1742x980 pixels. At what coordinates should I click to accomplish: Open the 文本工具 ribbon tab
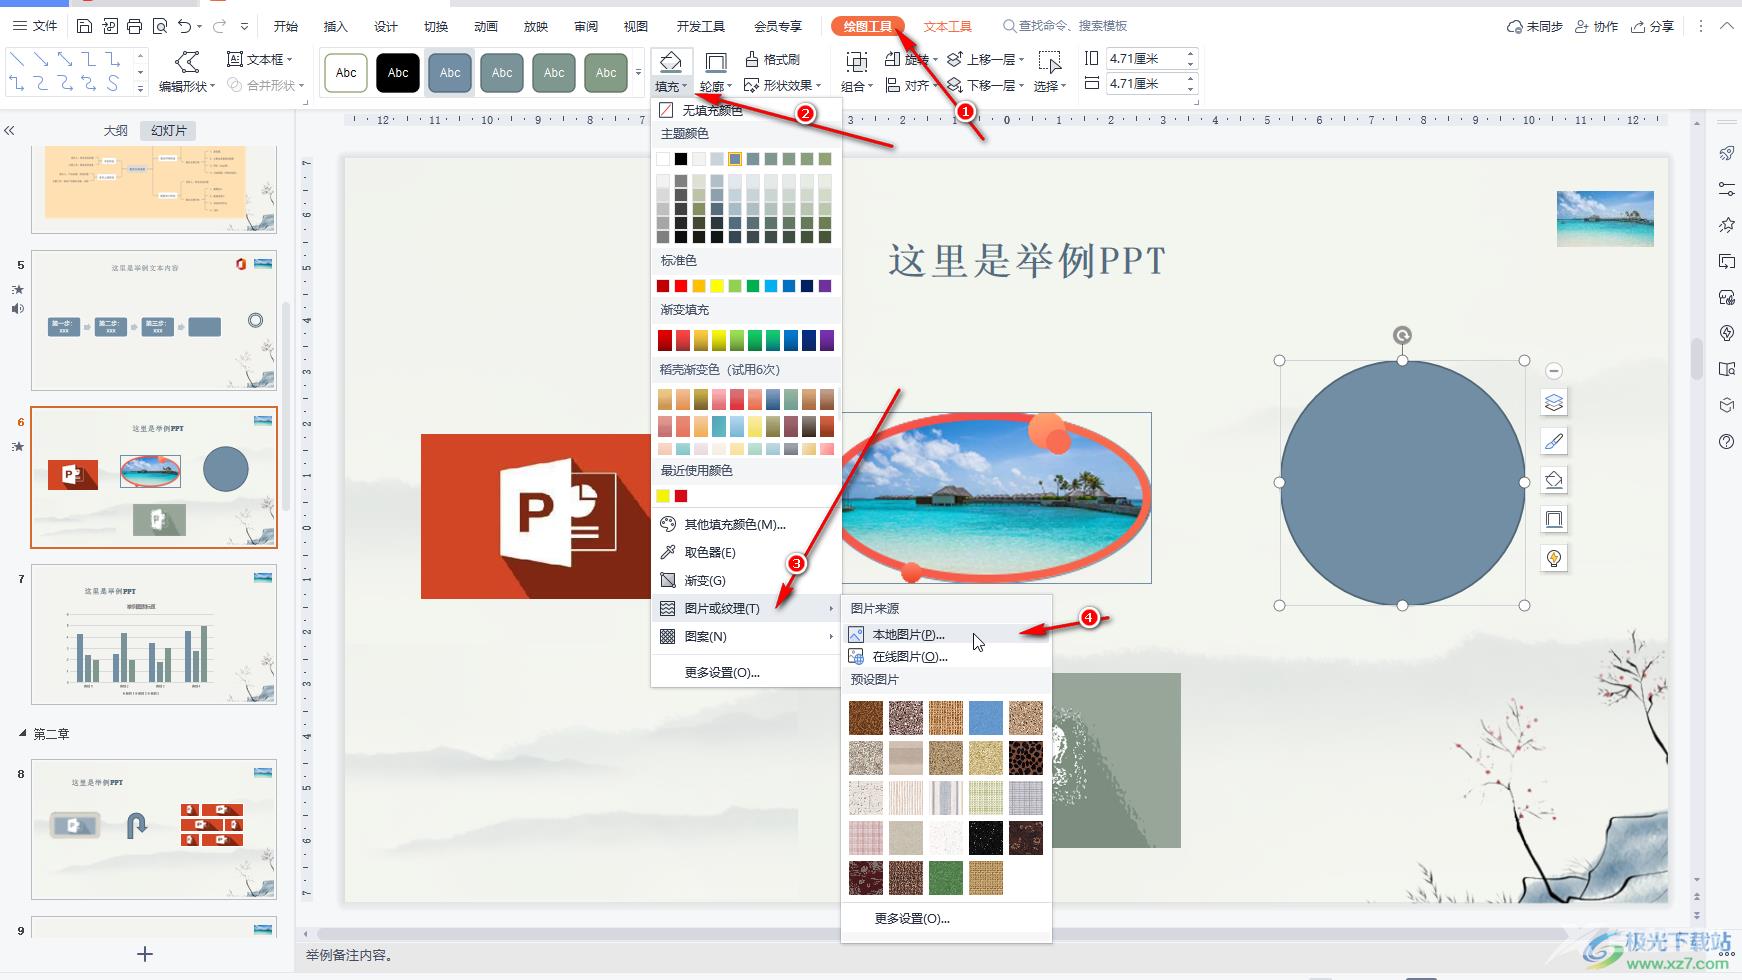tap(947, 26)
